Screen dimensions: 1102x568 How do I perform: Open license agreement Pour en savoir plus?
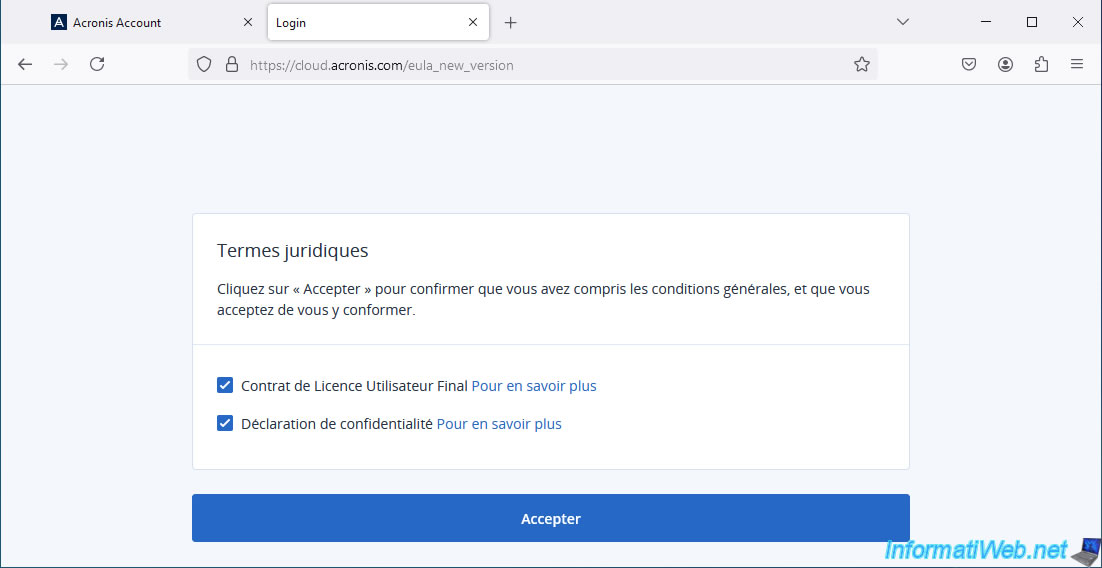[534, 386]
